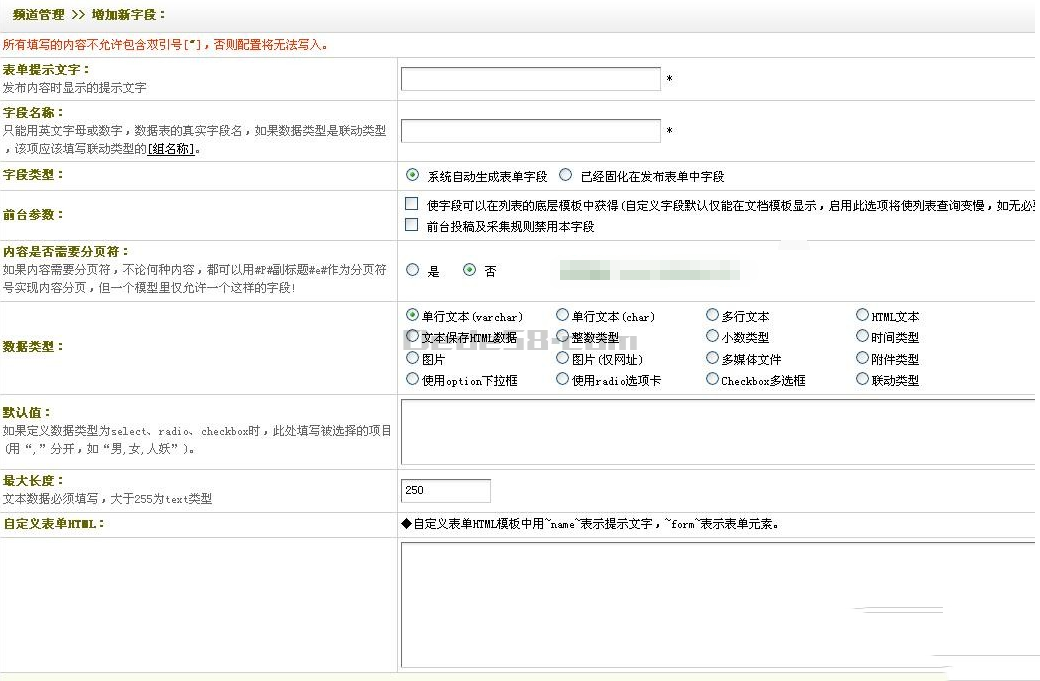The width and height of the screenshot is (1040, 681).
Task: Pick 图片(仅网址) data type
Action: pos(562,358)
